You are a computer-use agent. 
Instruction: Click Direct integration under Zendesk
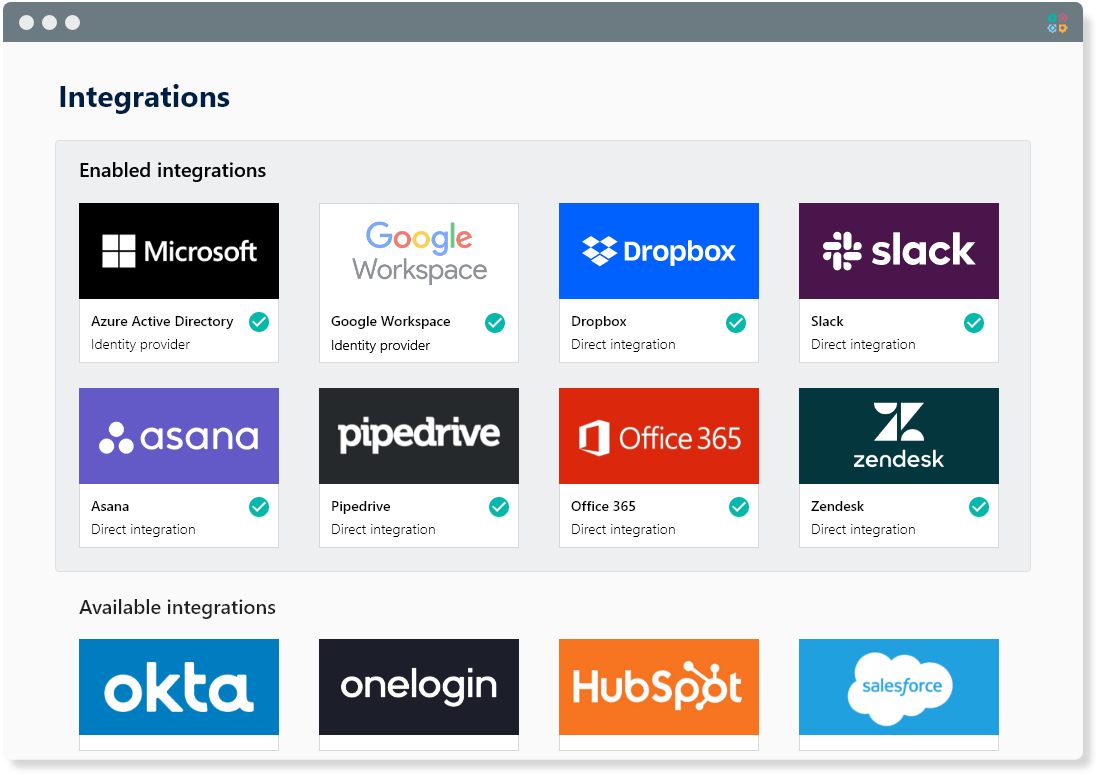point(863,529)
